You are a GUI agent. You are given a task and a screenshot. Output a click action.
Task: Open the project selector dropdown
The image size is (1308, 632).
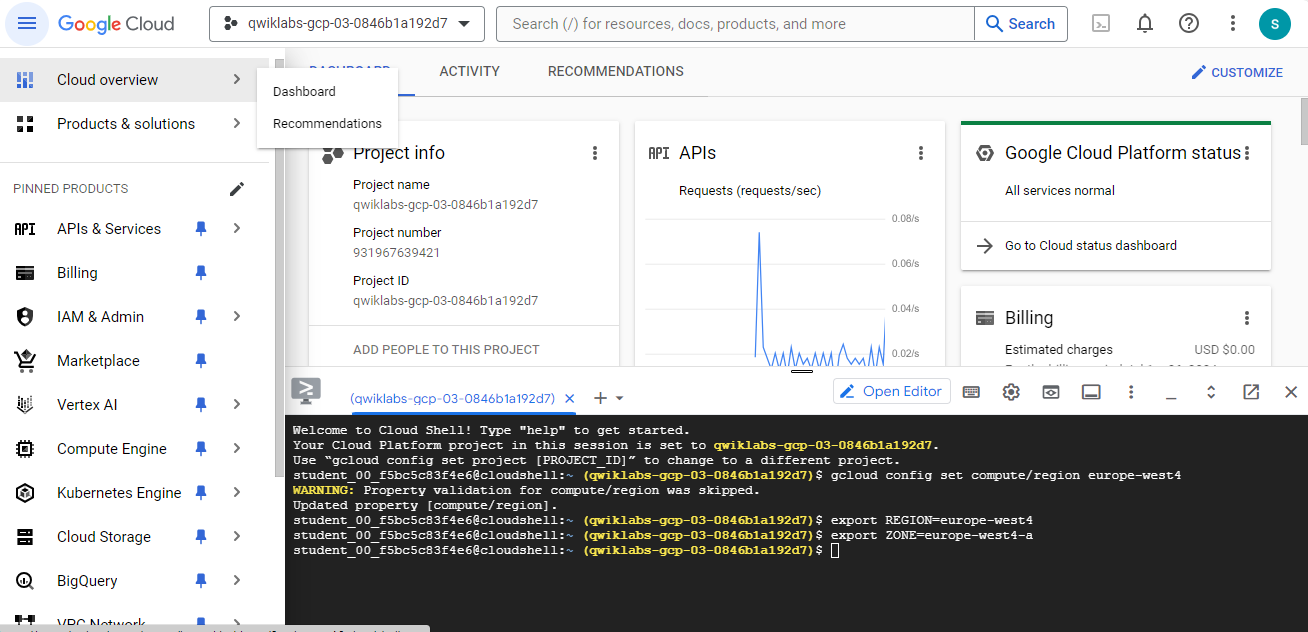point(347,24)
